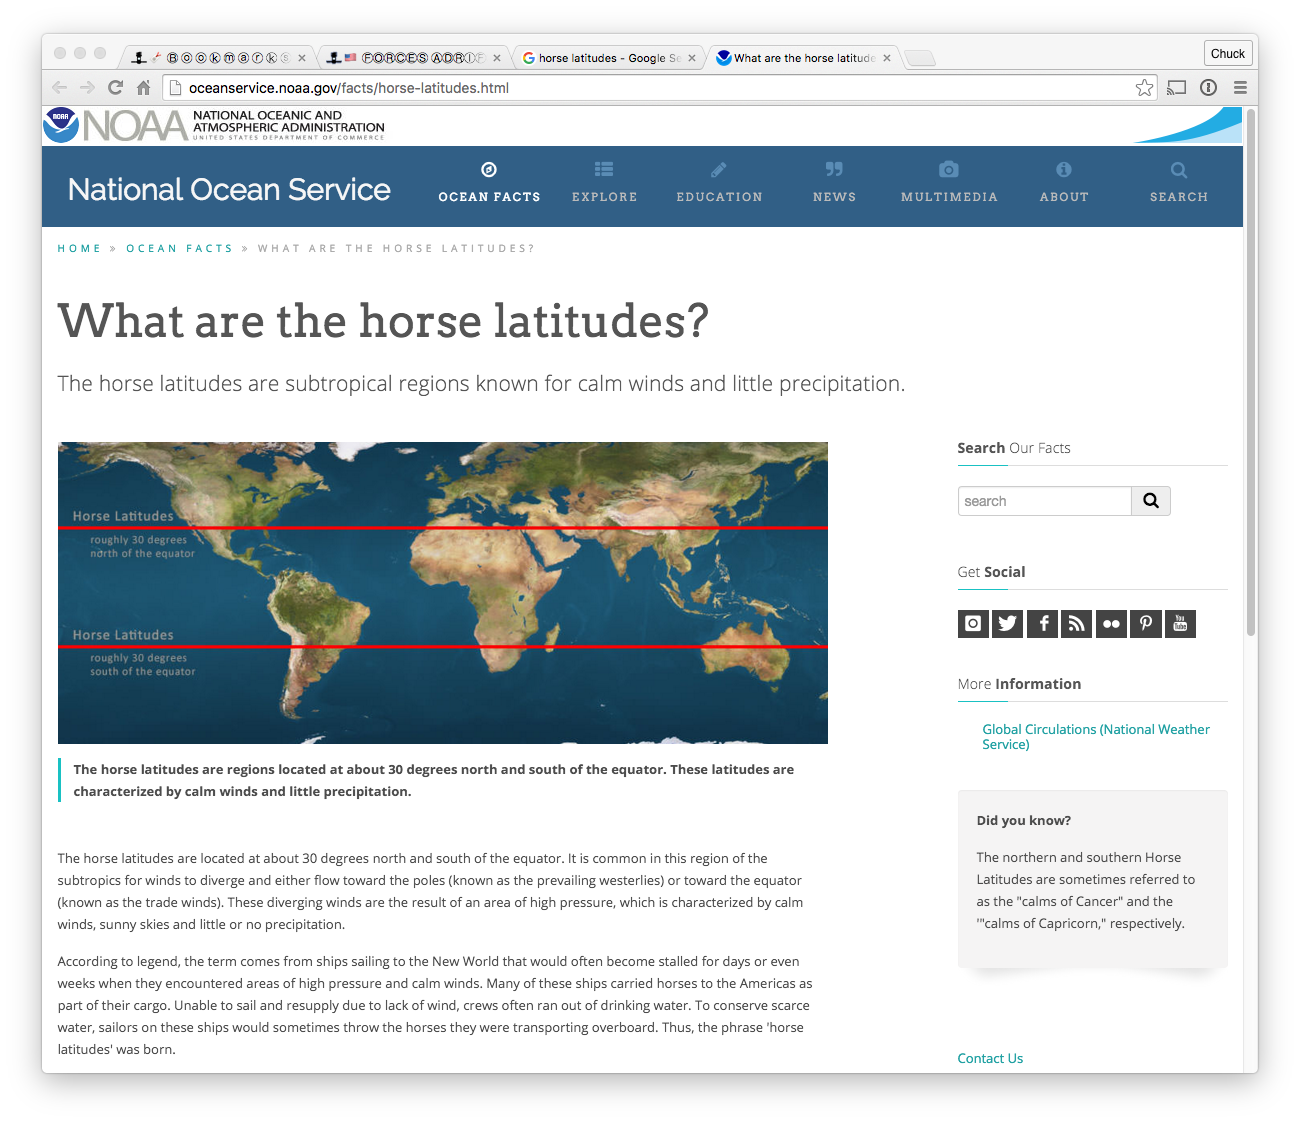
Task: Click the page vertical scrollbar
Action: coord(1250,372)
